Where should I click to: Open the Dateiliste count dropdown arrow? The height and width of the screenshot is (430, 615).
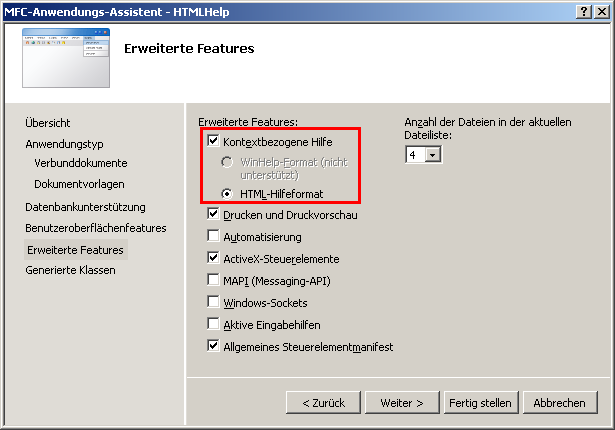(x=433, y=155)
